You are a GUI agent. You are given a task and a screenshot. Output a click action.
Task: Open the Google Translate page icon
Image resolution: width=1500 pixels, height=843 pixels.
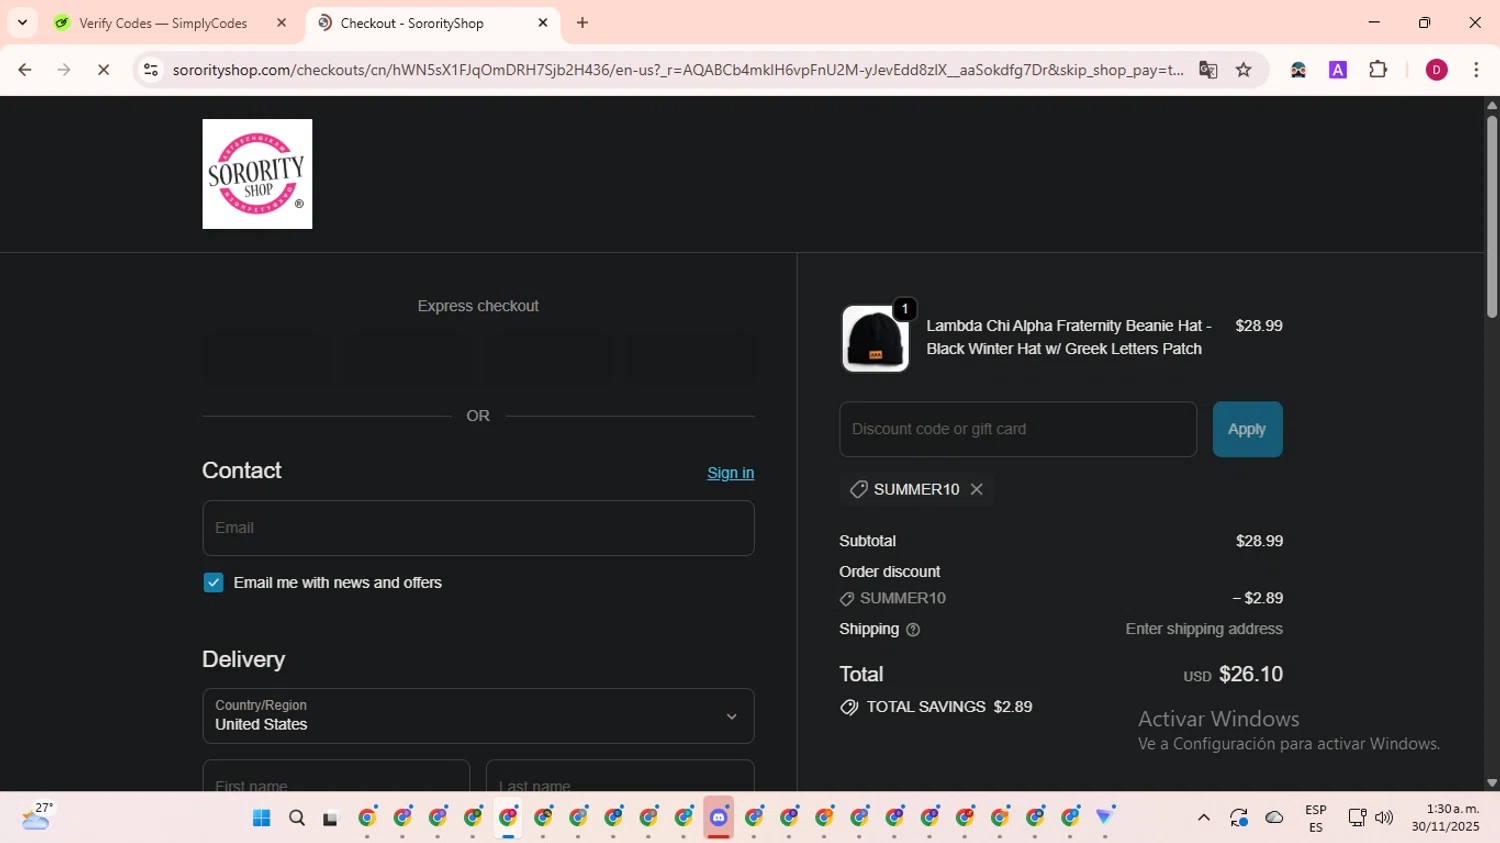point(1208,70)
